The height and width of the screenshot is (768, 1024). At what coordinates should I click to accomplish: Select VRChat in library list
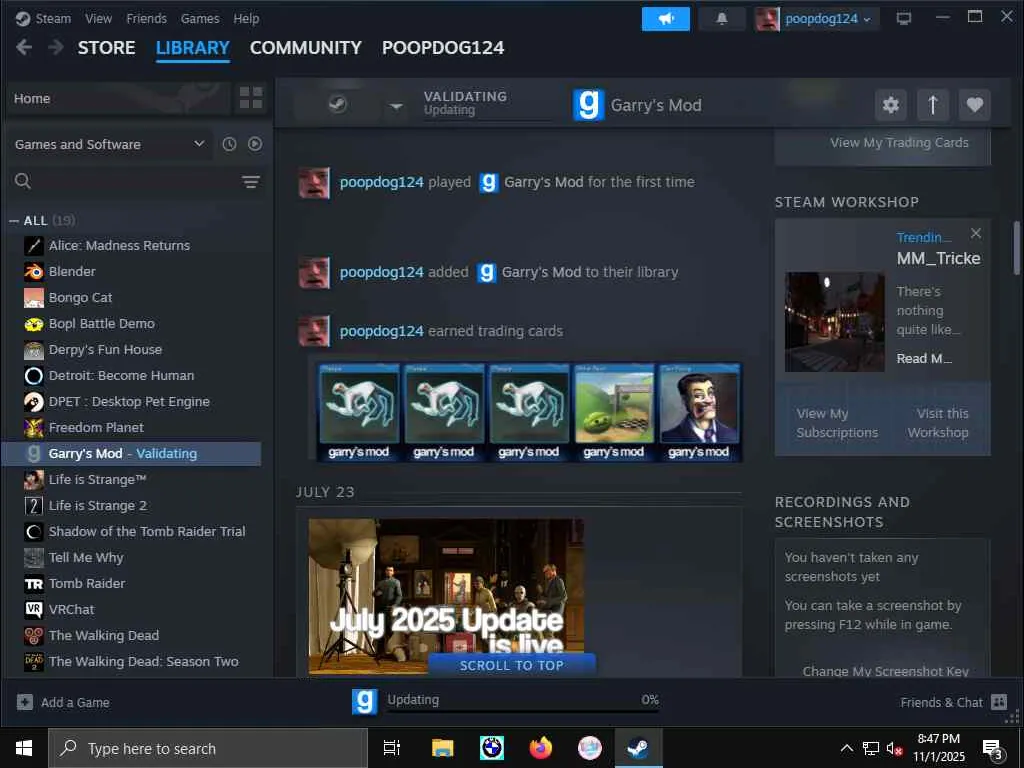click(x=131, y=609)
